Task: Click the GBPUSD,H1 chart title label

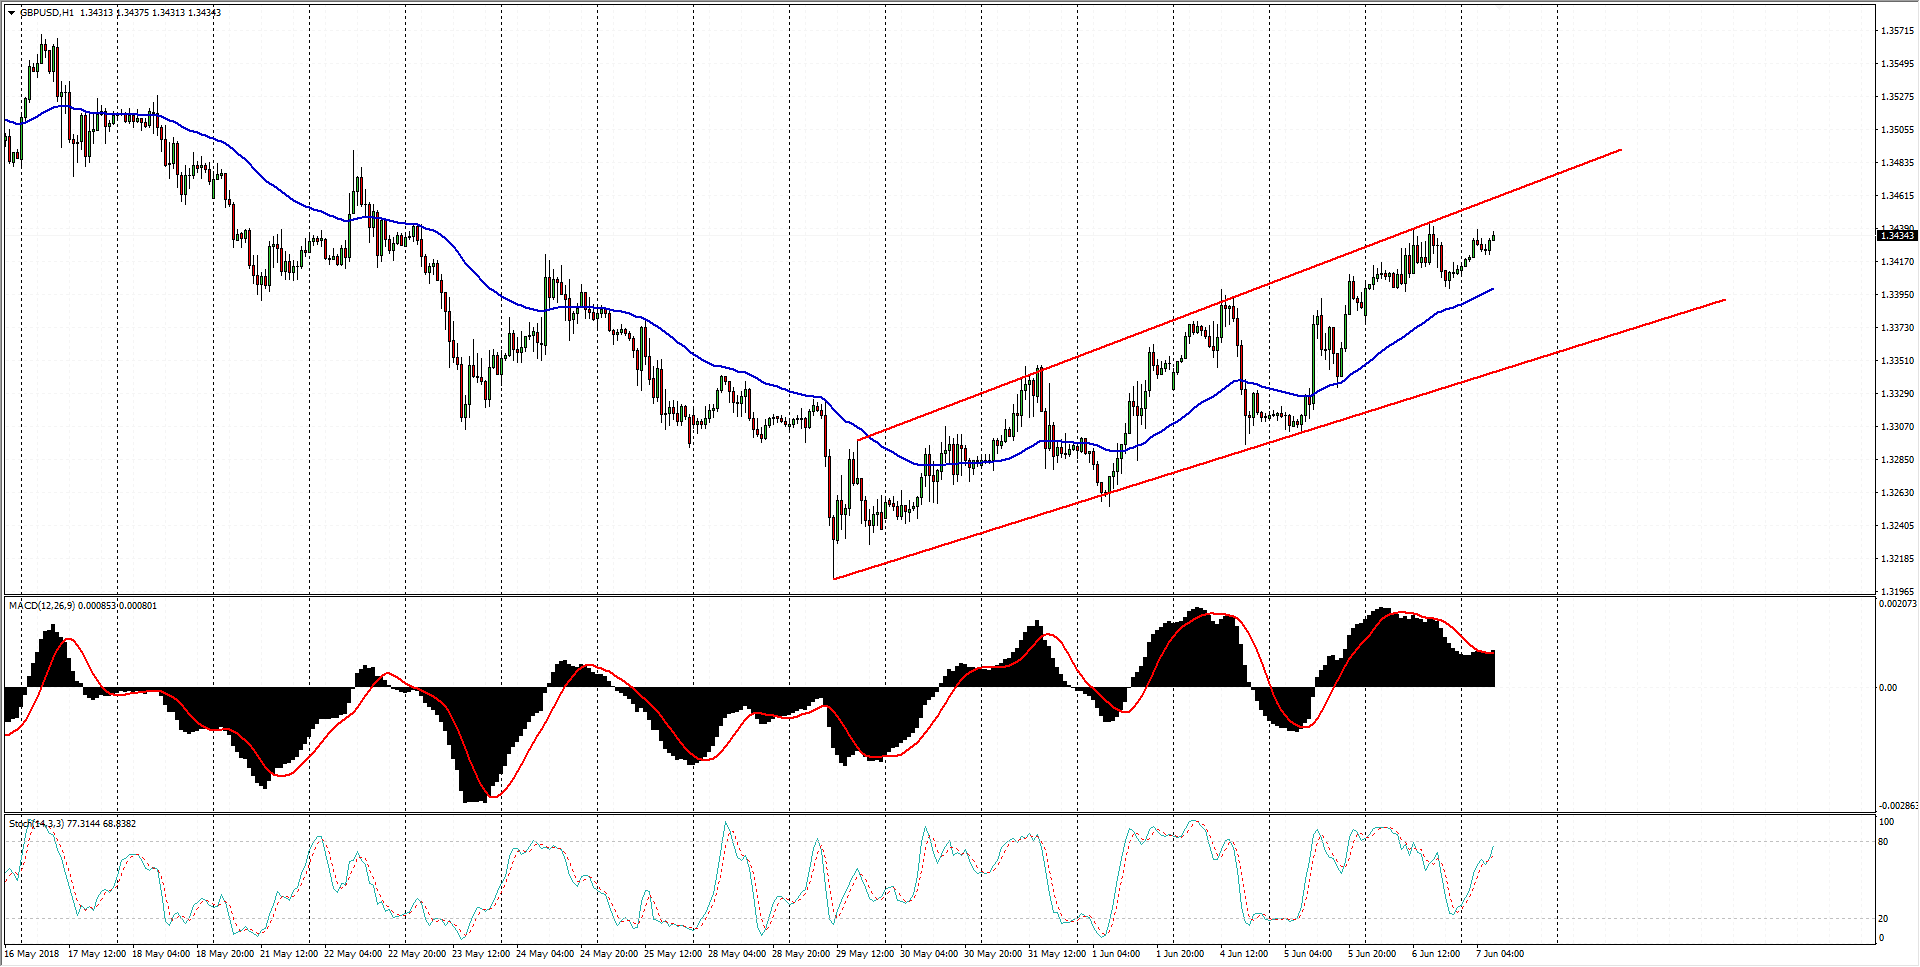Action: point(47,13)
